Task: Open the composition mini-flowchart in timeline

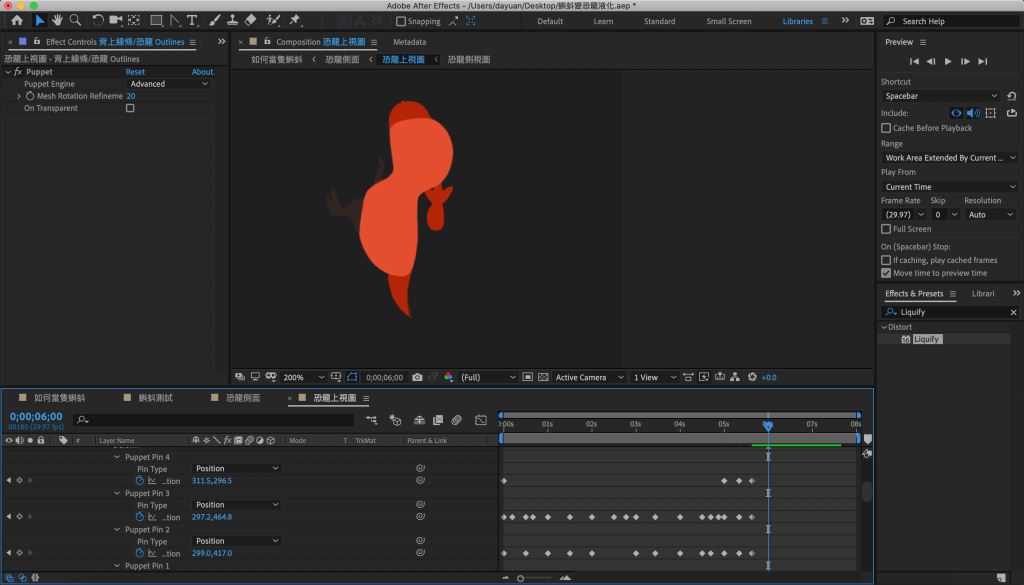Action: (x=372, y=420)
